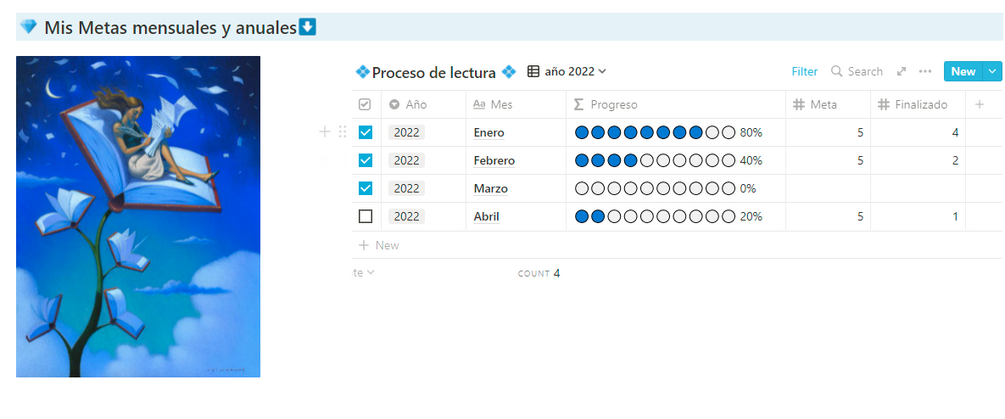1005x419 pixels.
Task: Check the Abril row checkbox
Action: coord(365,216)
